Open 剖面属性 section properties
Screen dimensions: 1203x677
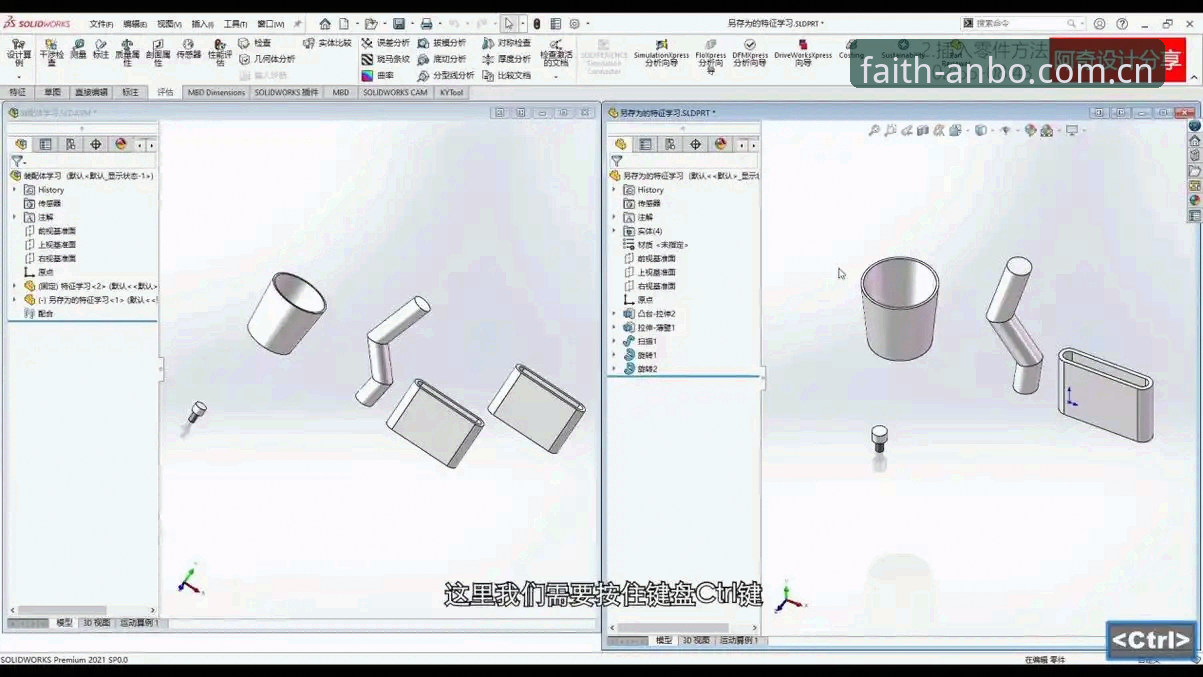[157, 52]
